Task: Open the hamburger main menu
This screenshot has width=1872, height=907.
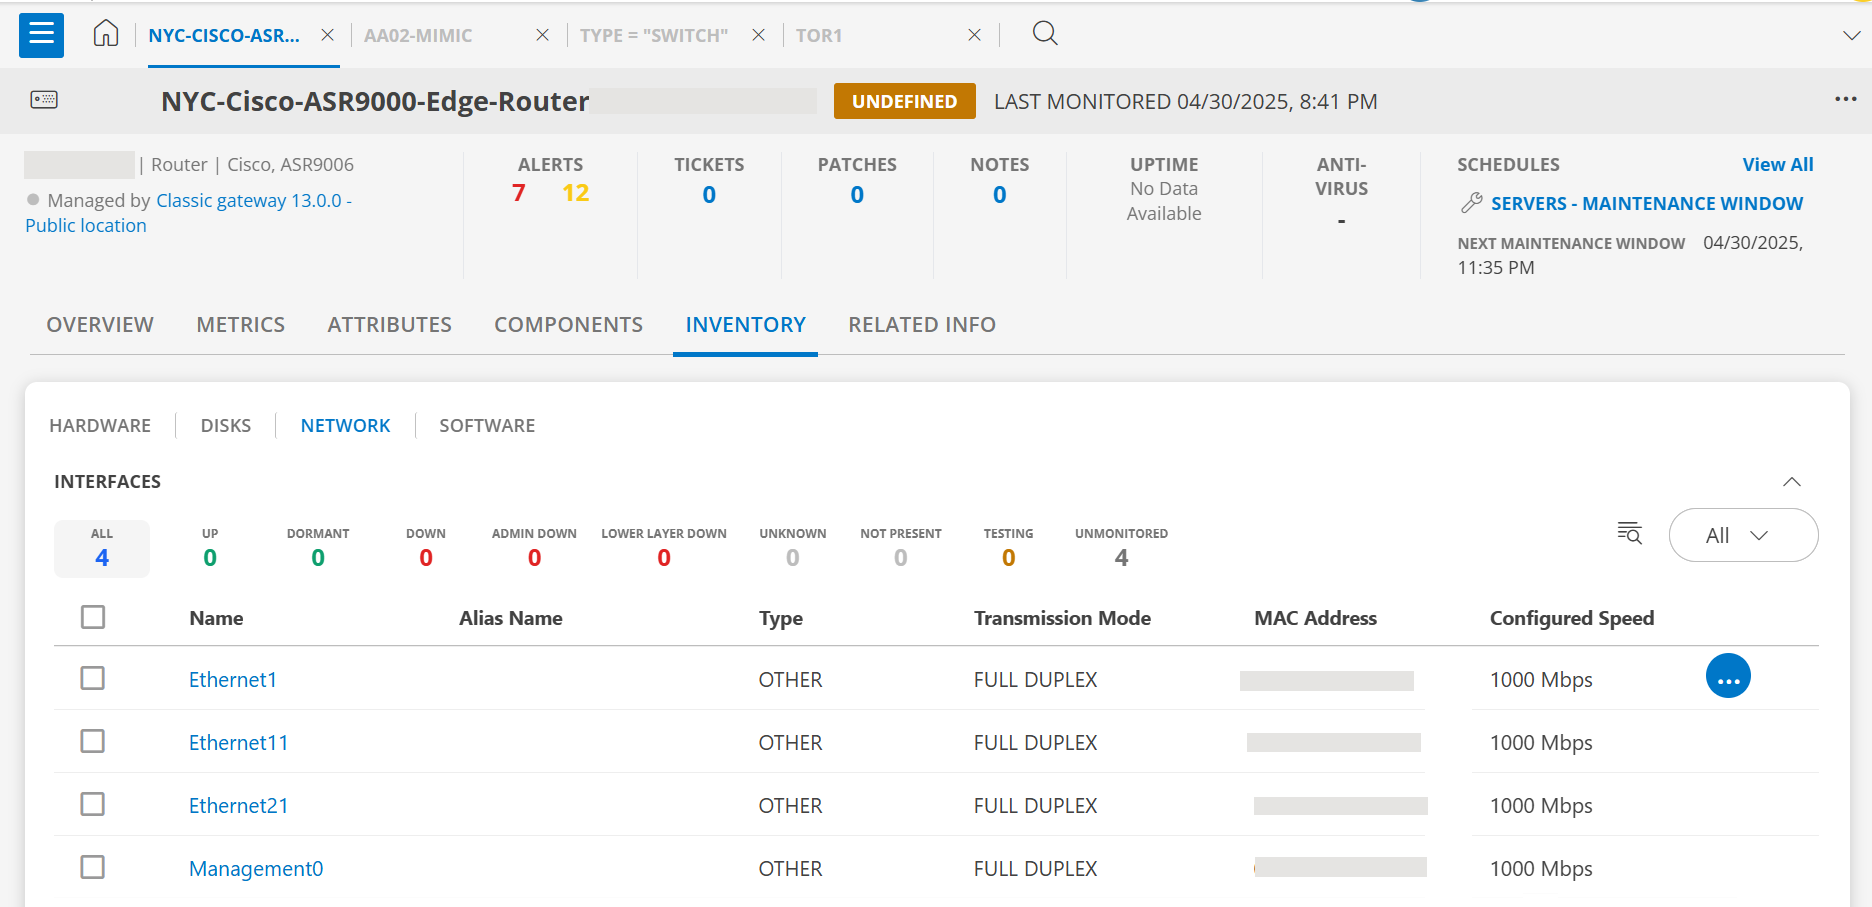Action: 41,35
